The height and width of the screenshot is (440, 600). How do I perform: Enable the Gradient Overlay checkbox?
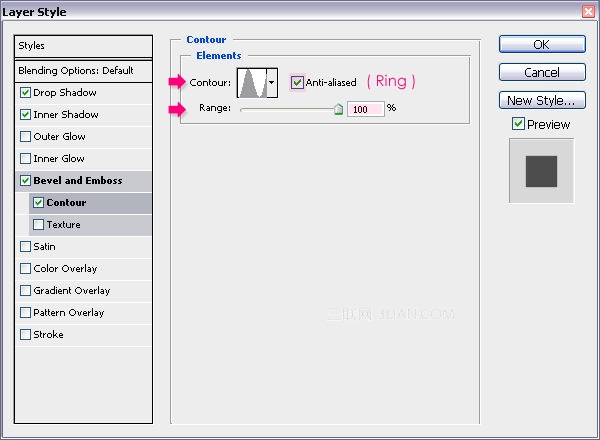point(25,291)
